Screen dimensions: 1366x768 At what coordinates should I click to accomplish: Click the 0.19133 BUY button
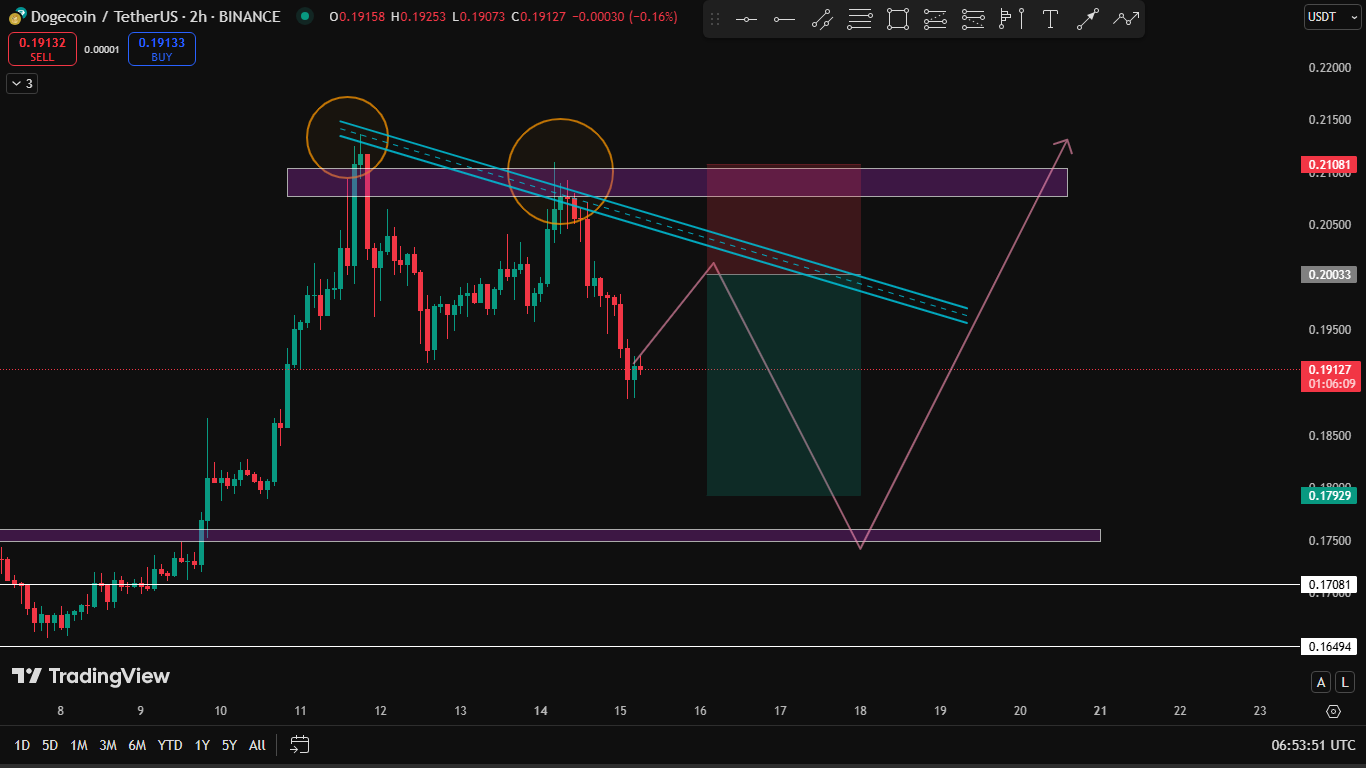tap(162, 49)
